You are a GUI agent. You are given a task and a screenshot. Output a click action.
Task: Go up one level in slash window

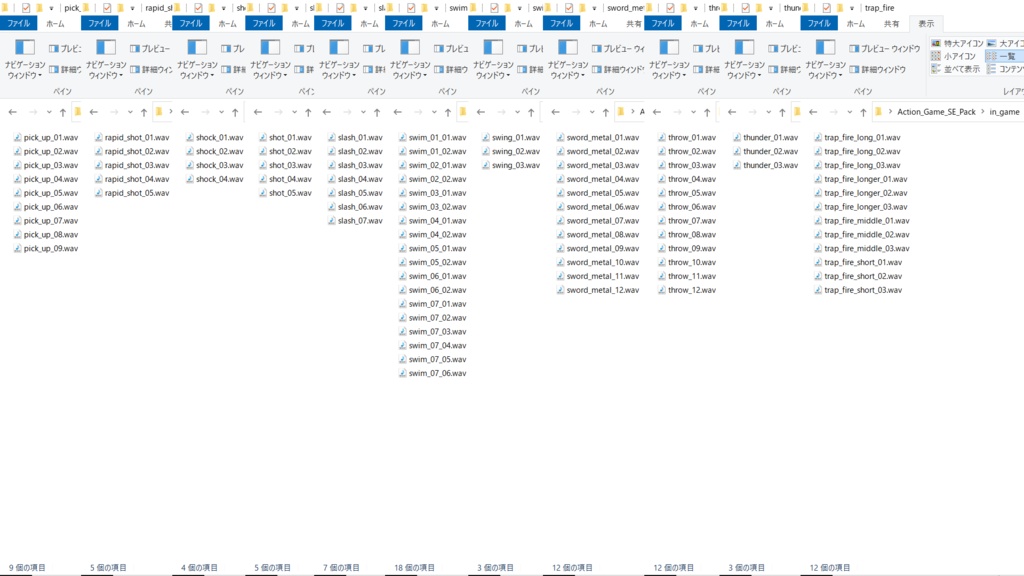[x=377, y=112]
